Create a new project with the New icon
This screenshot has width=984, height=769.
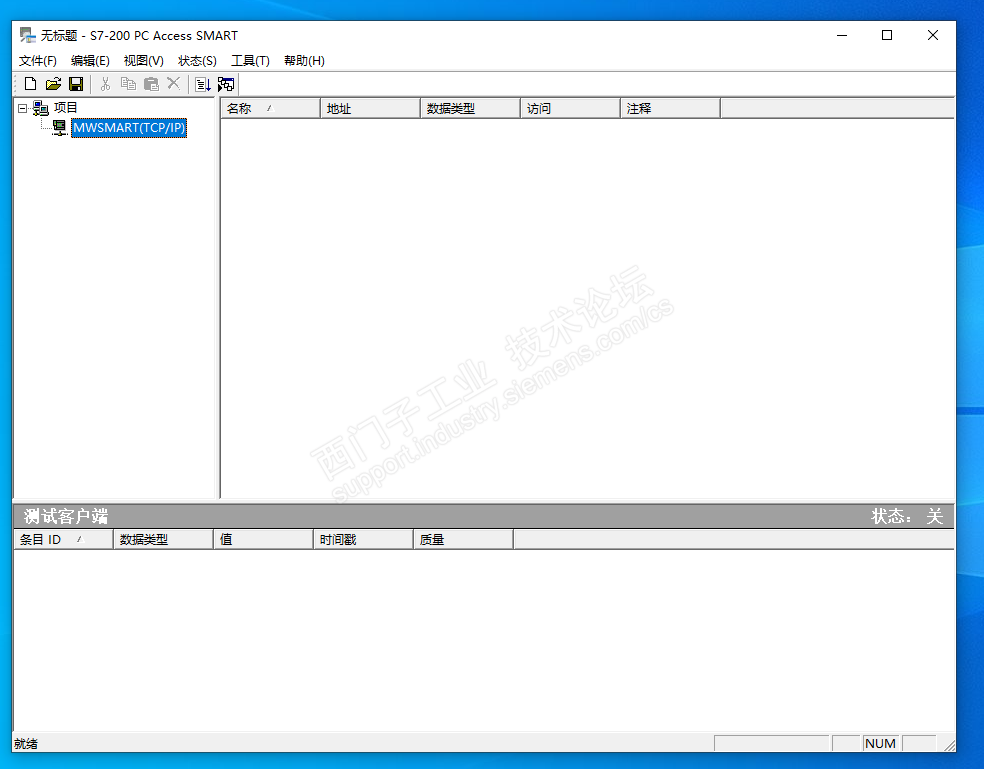pyautogui.click(x=30, y=84)
